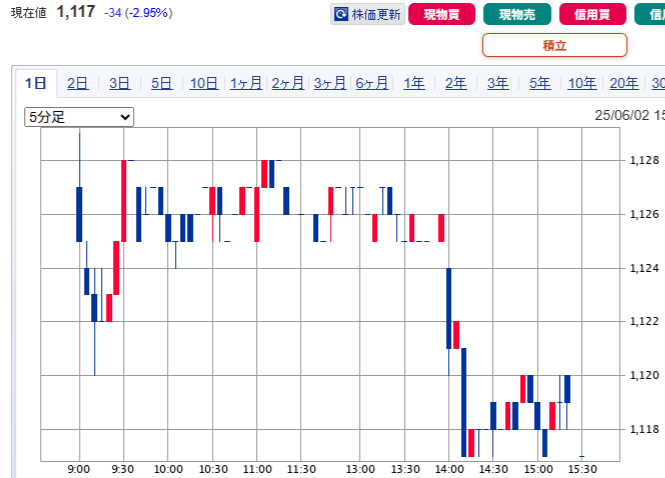The image size is (665, 478).
Task: Click the 15:30 time axis label
Action: tap(583, 470)
